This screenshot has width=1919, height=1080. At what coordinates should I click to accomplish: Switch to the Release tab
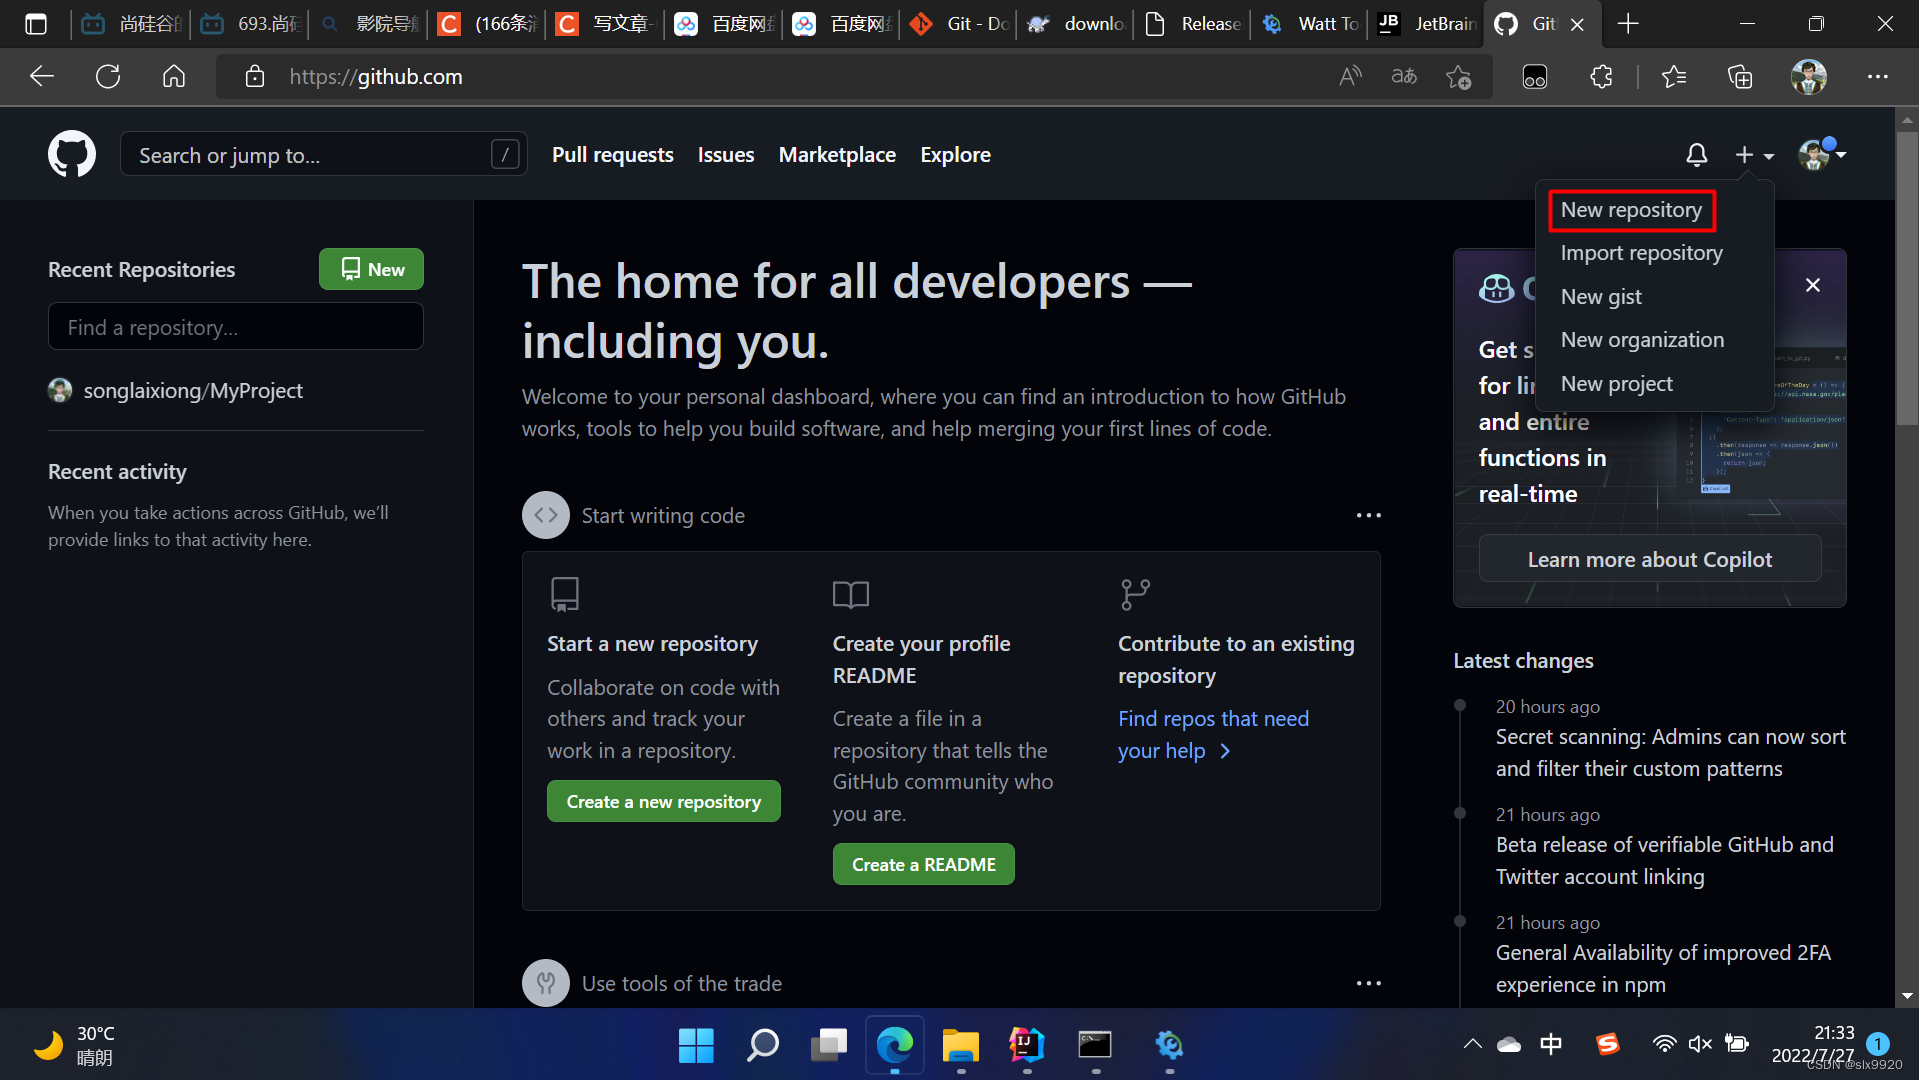[x=1192, y=24]
